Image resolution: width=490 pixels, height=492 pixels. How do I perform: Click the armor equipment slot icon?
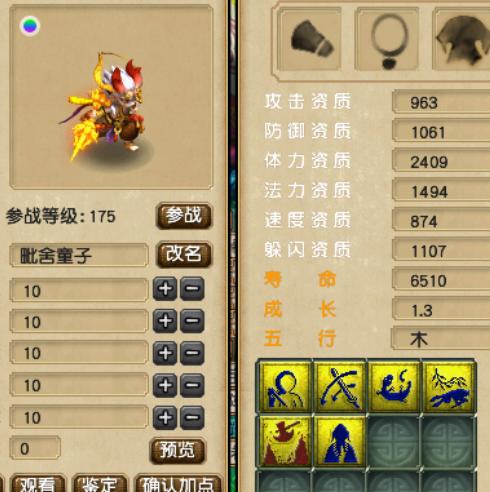click(x=462, y=40)
